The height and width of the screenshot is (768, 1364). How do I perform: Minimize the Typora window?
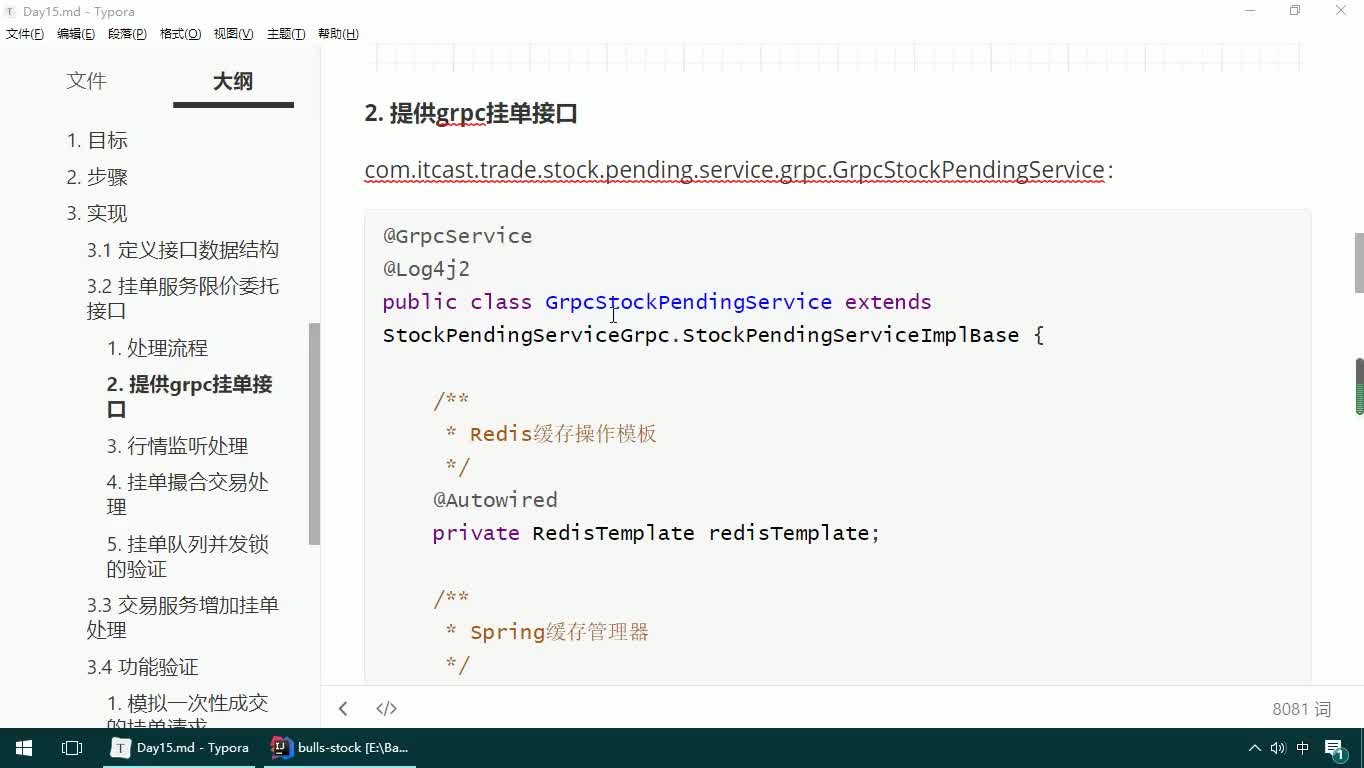click(x=1250, y=11)
